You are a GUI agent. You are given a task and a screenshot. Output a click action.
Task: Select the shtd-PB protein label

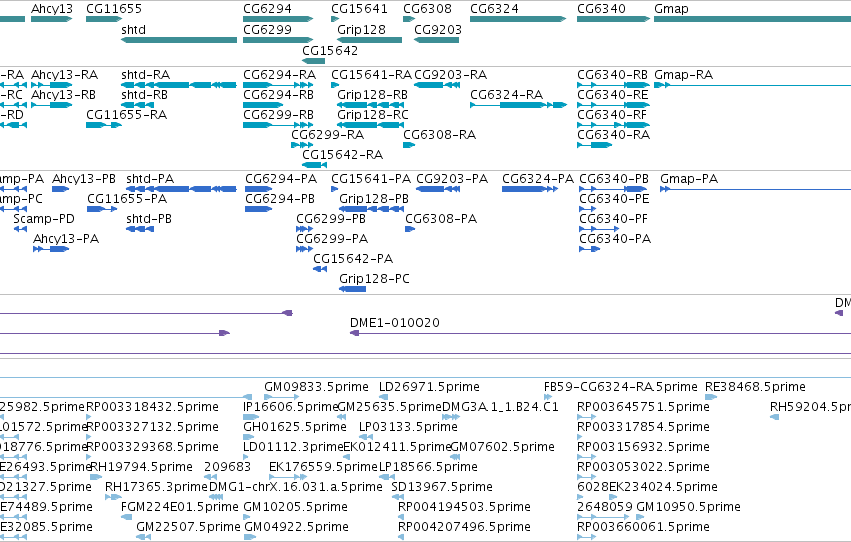(x=149, y=219)
